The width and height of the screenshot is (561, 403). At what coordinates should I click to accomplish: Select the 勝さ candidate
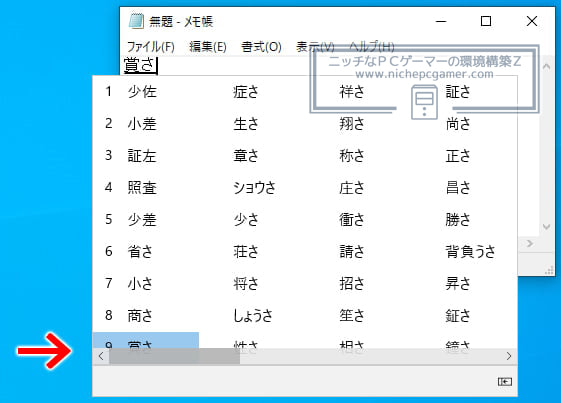458,219
